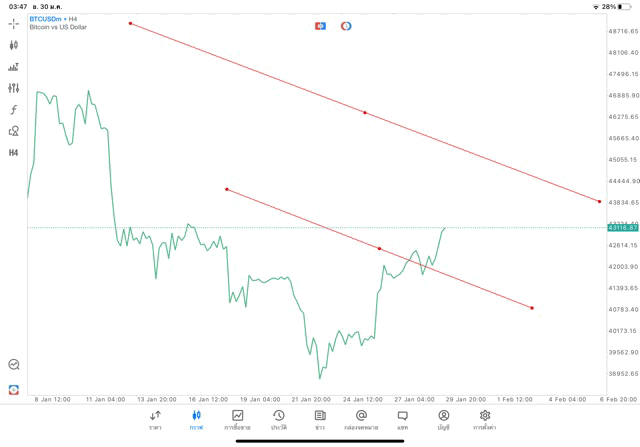Tap the red-blue one-click trading icon
This screenshot has height=447, width=640.
coord(320,26)
